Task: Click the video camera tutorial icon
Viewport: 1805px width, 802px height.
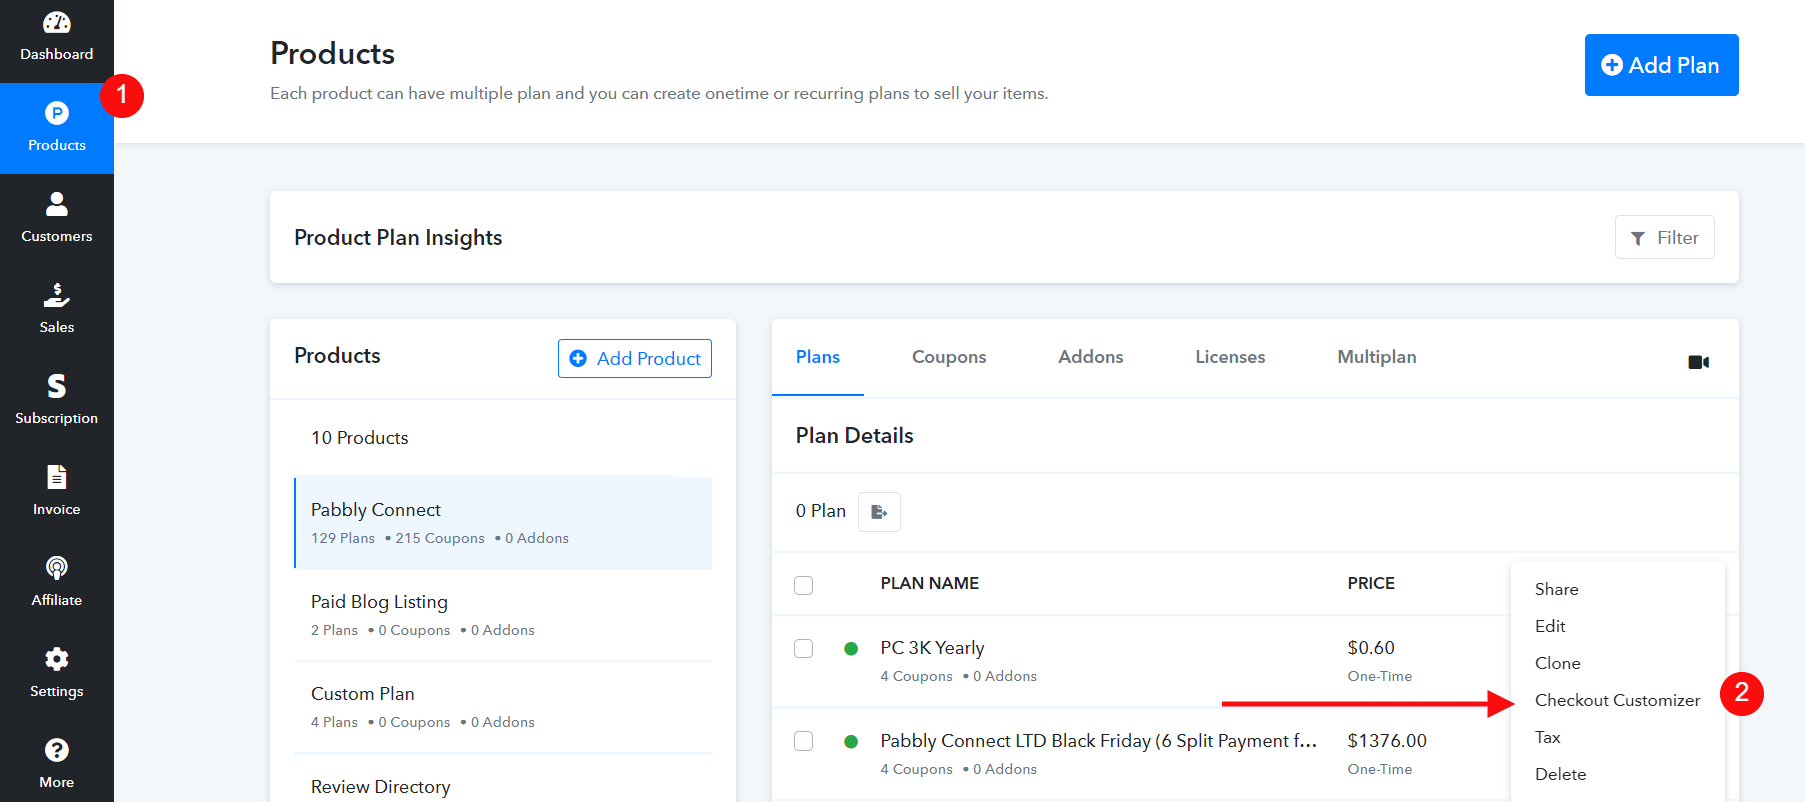Action: (x=1698, y=362)
